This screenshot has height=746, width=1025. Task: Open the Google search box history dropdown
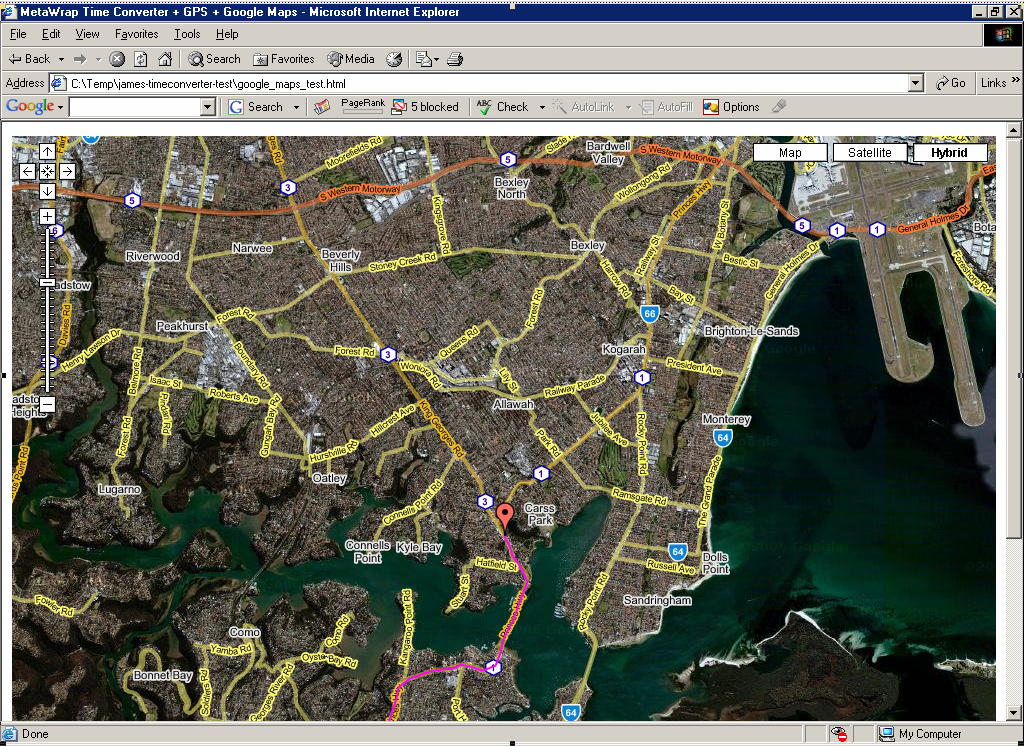pyautogui.click(x=208, y=107)
